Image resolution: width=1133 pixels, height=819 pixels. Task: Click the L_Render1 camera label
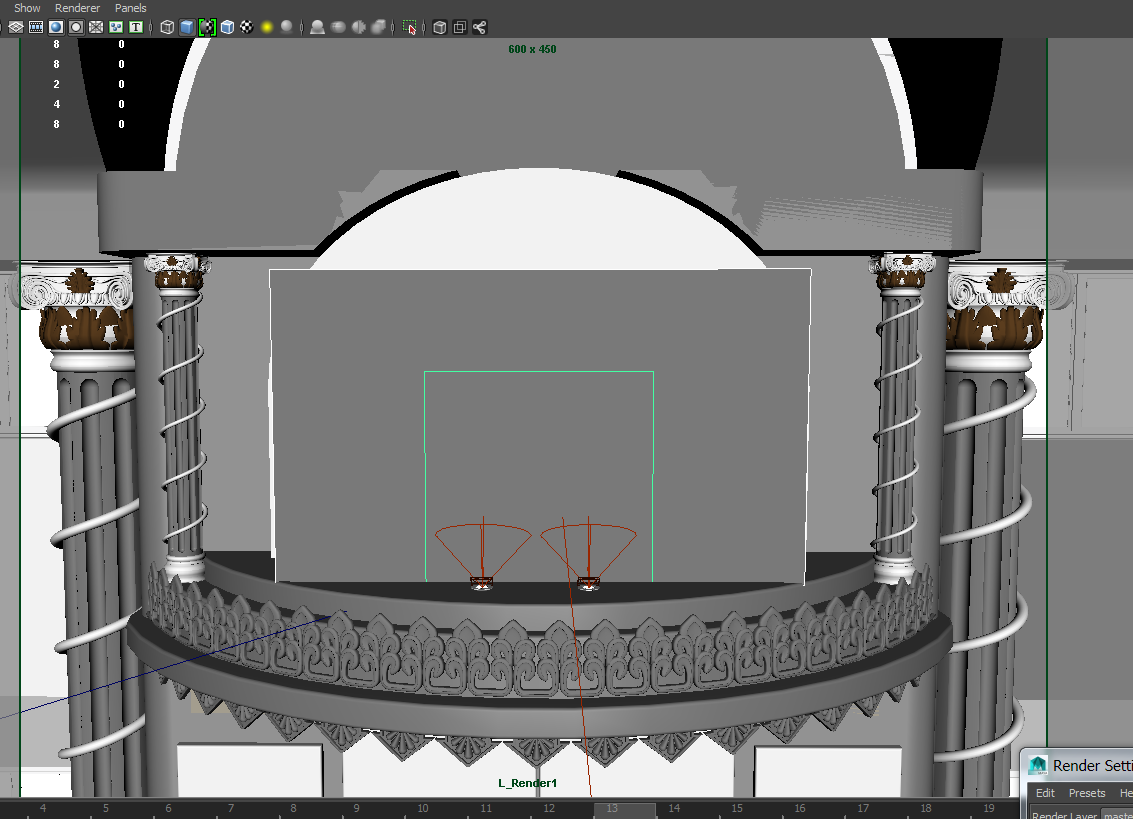[x=527, y=783]
